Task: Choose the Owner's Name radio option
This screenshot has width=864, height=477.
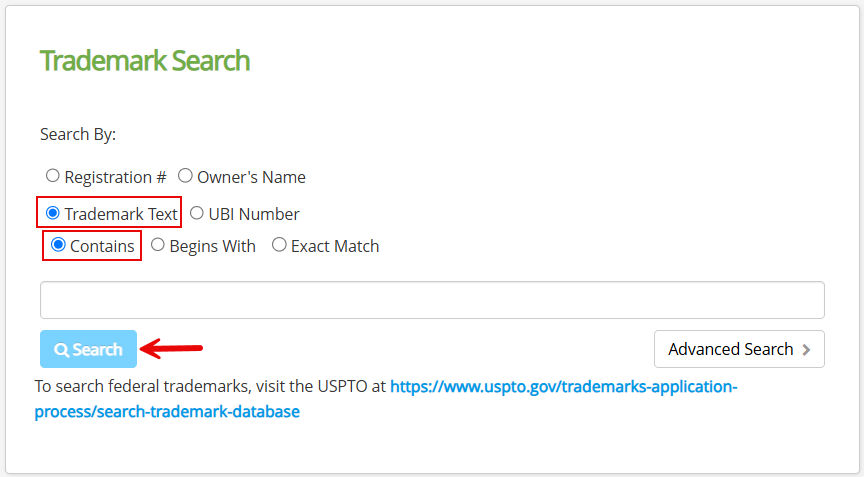Action: click(185, 176)
